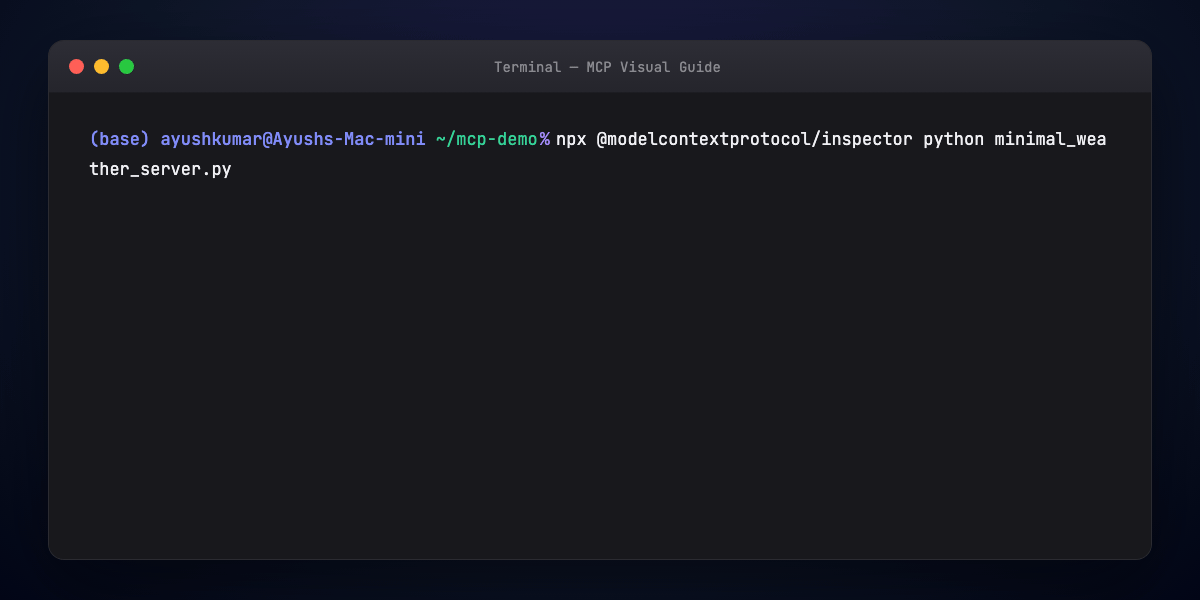This screenshot has height=600, width=1200.
Task: Click '@modelcontextprotocol/inspector' package name
Action: 755,139
